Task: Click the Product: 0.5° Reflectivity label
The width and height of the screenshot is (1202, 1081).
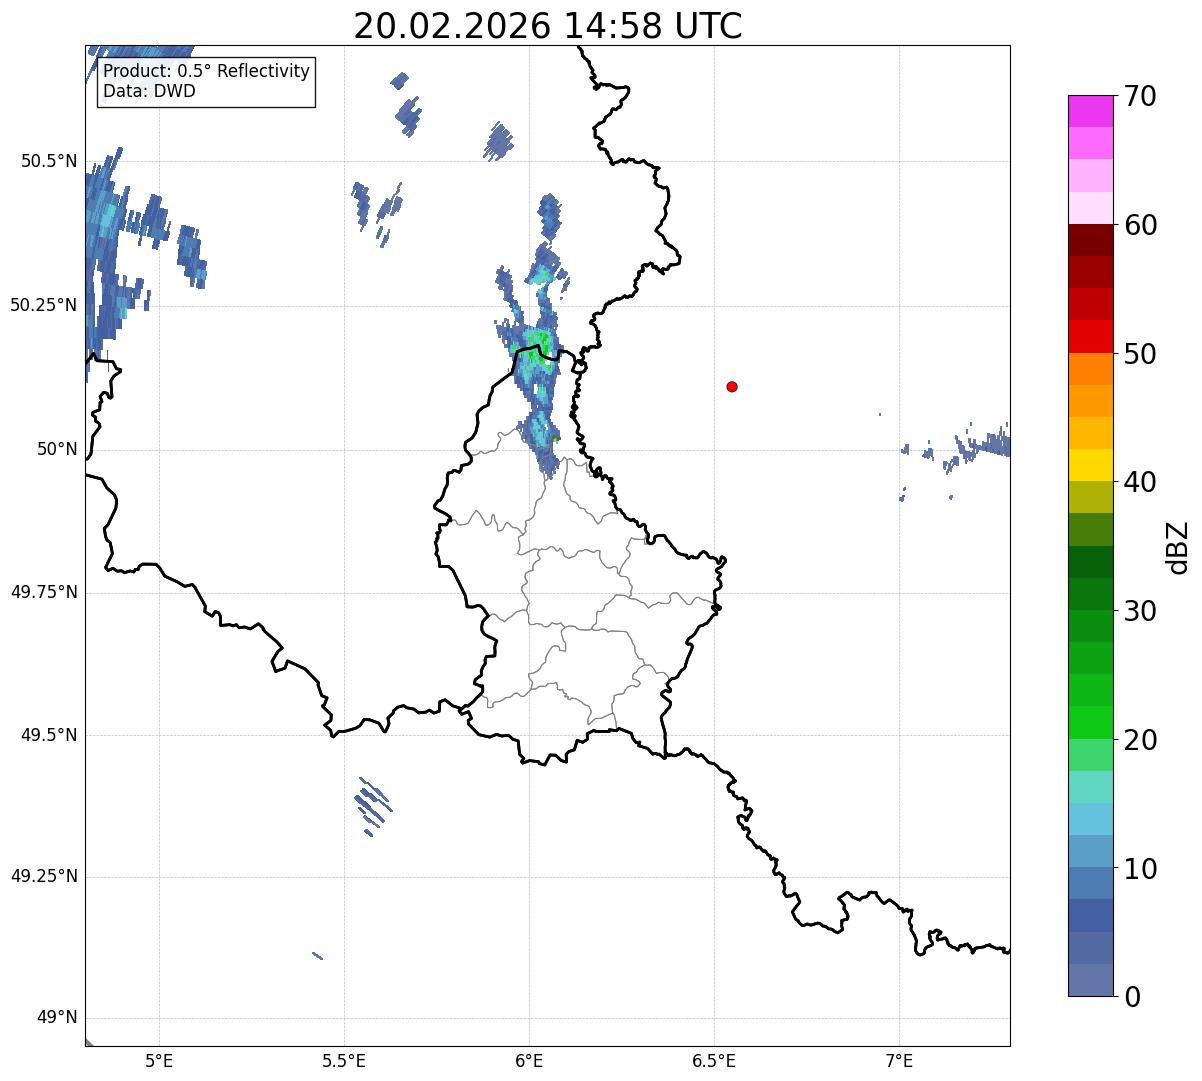Action: click(x=206, y=72)
